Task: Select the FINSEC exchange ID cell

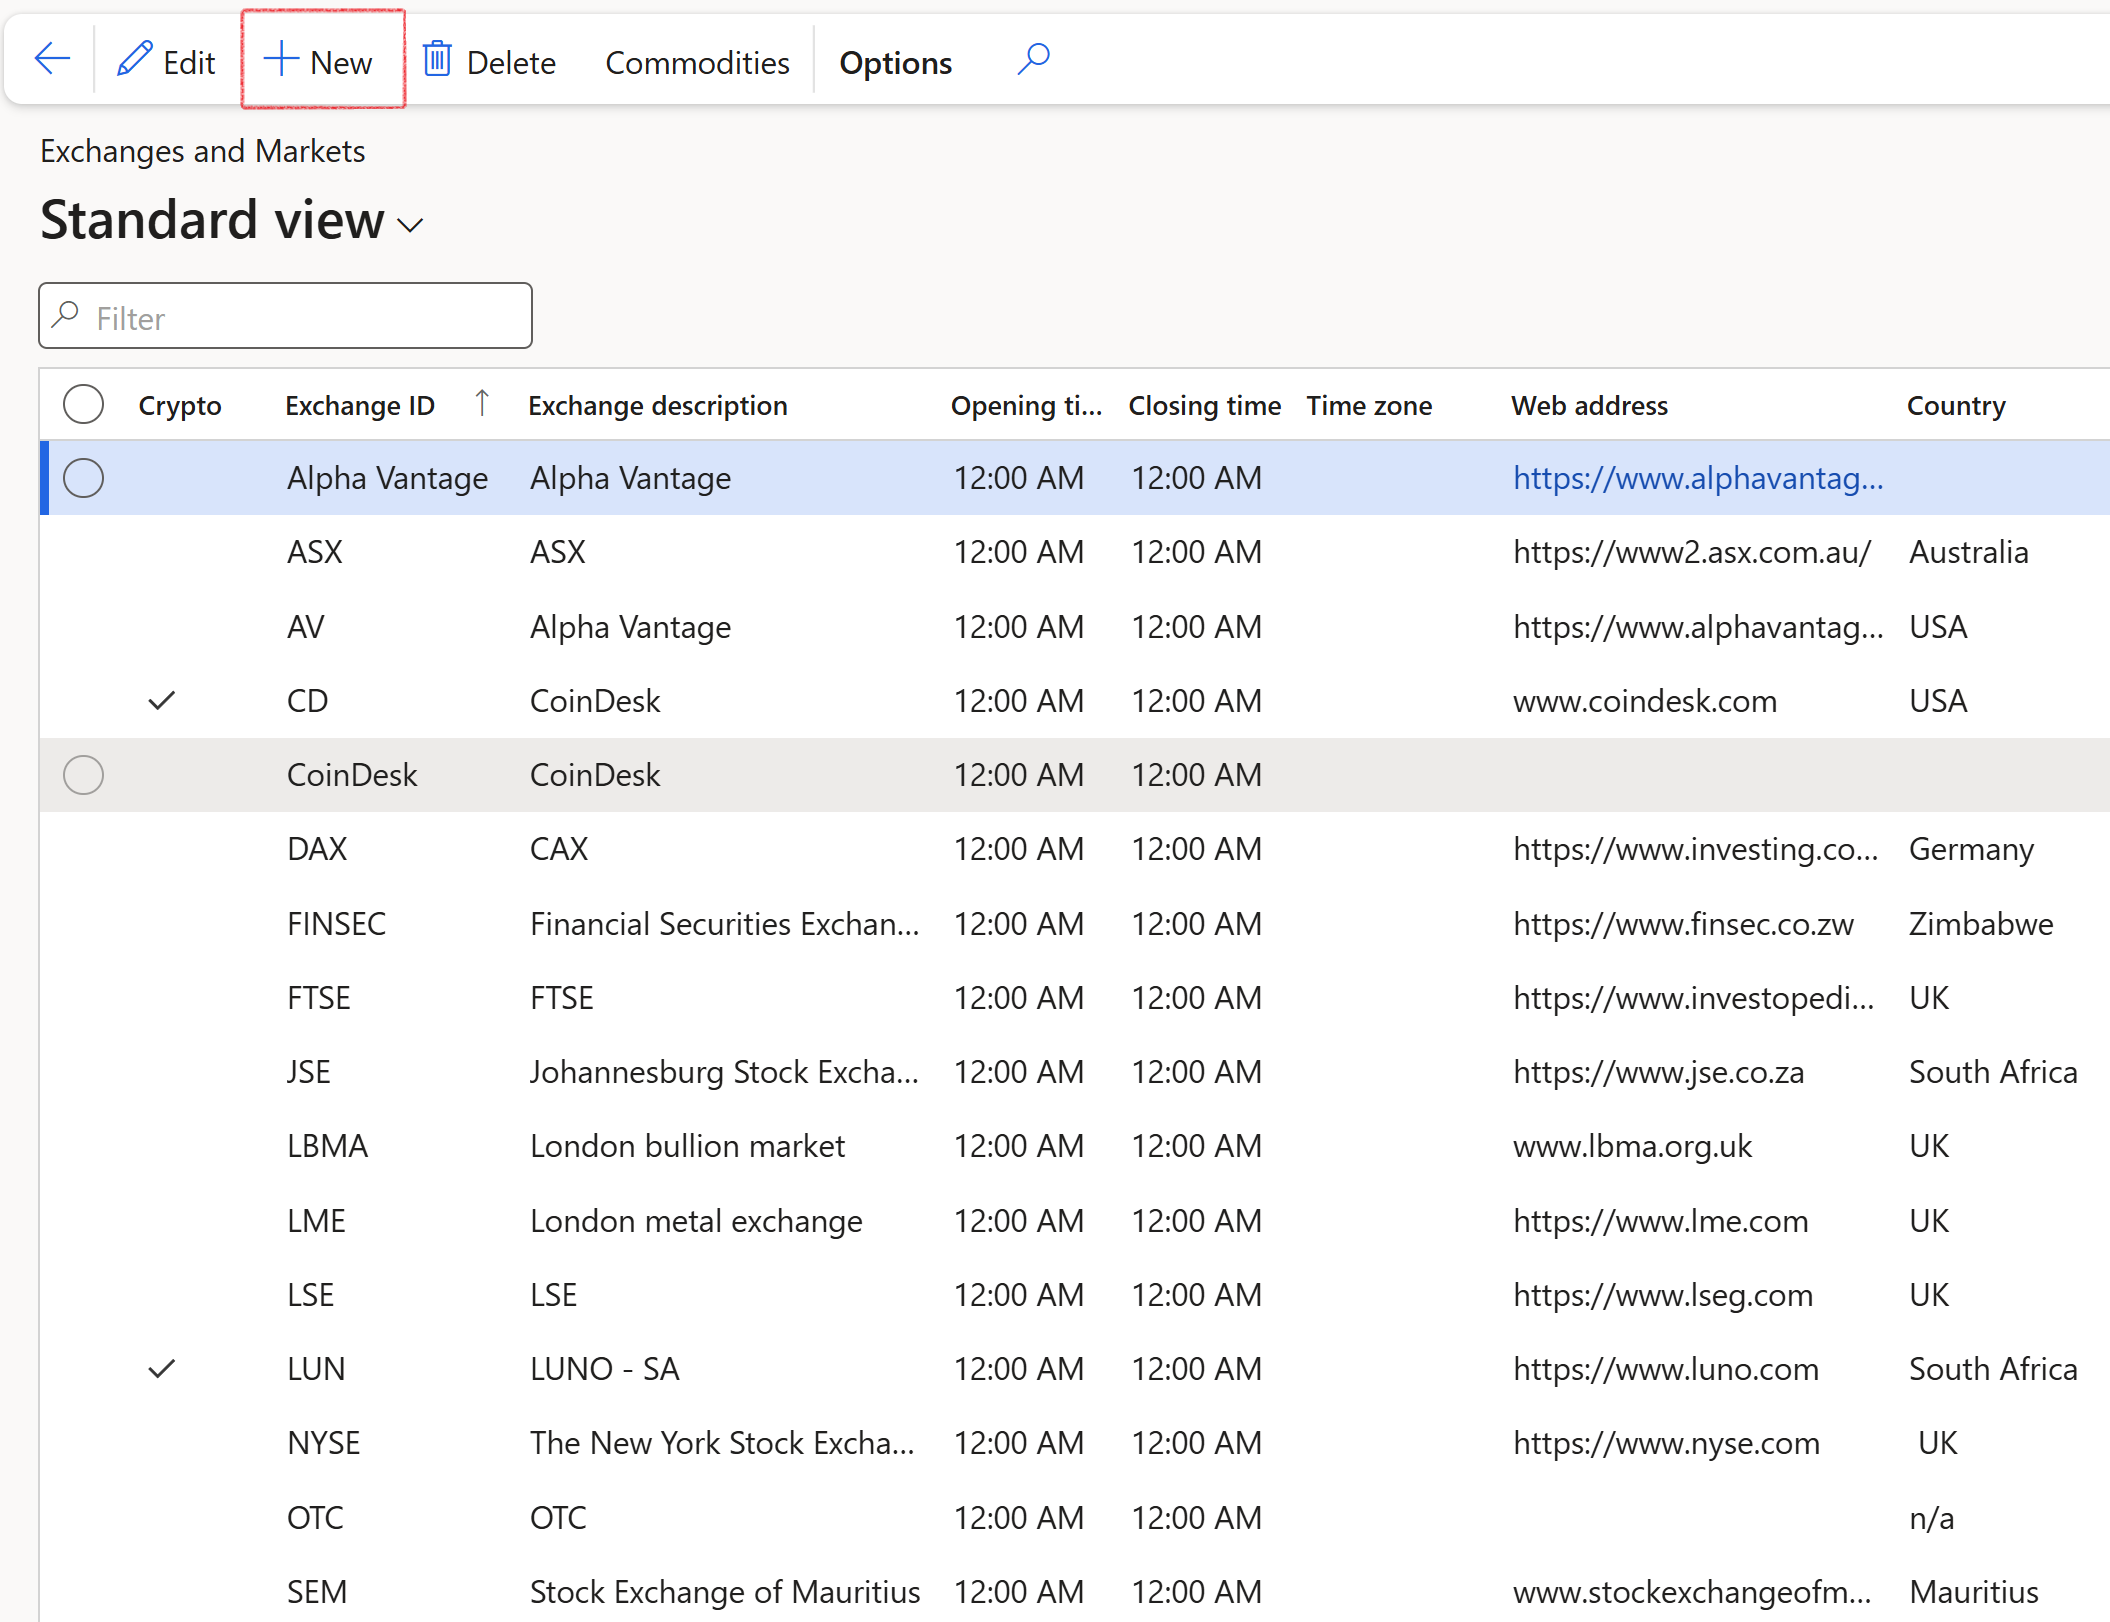Action: [337, 924]
